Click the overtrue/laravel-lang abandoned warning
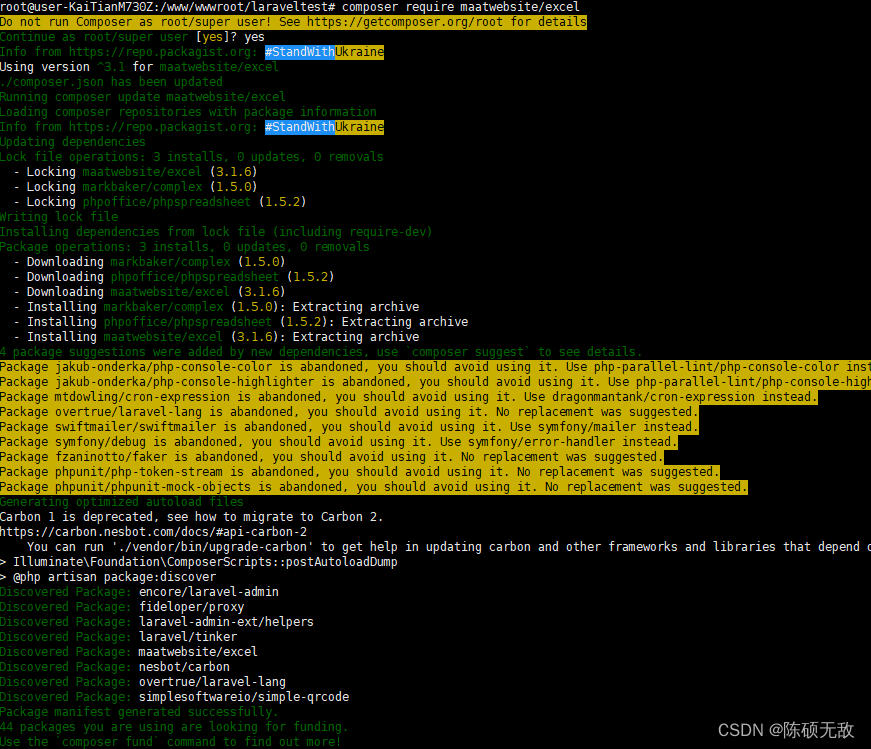Viewport: 871px width, 749px height. coord(349,412)
